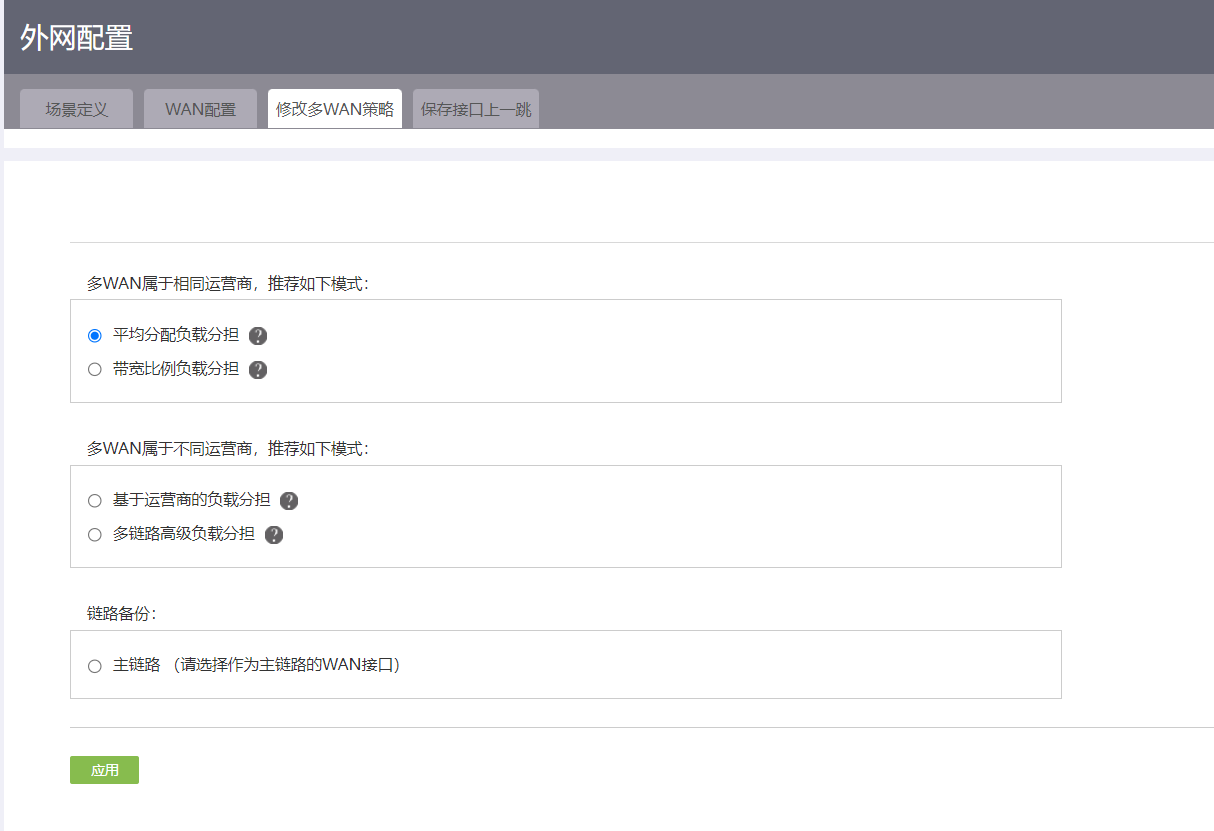This screenshot has height=831, width=1214.
Task: Select 平均分配负载分担 radio button
Action: tap(95, 335)
